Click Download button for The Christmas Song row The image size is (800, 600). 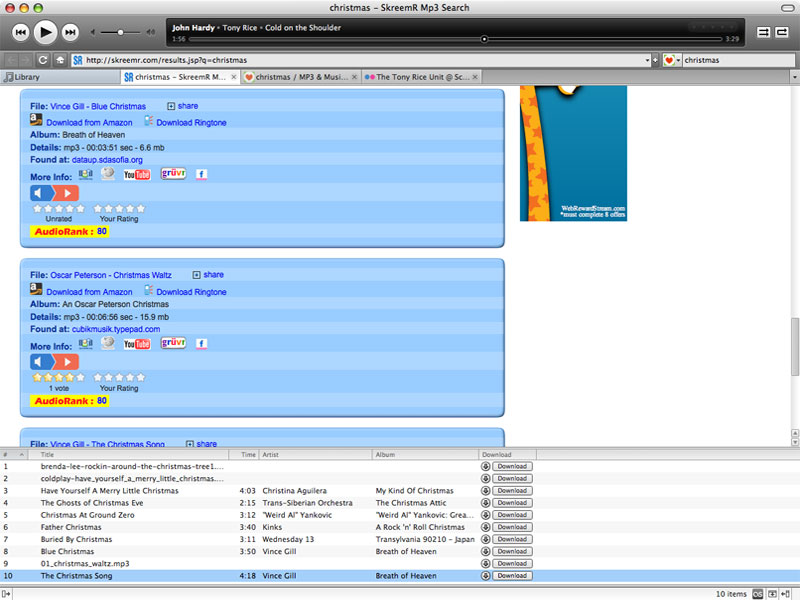(x=512, y=576)
